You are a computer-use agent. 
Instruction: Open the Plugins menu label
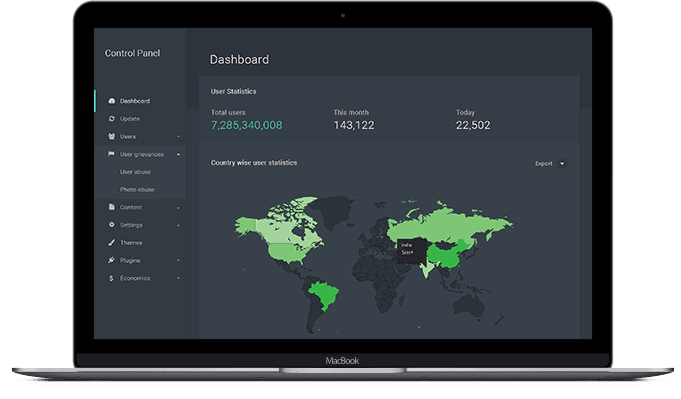[130, 261]
